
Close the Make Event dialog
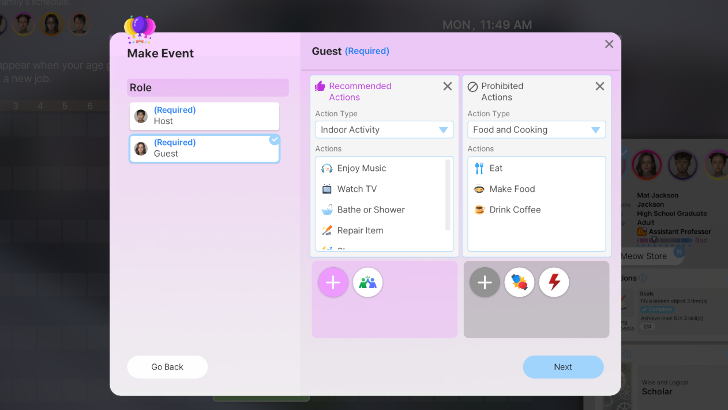coord(609,44)
